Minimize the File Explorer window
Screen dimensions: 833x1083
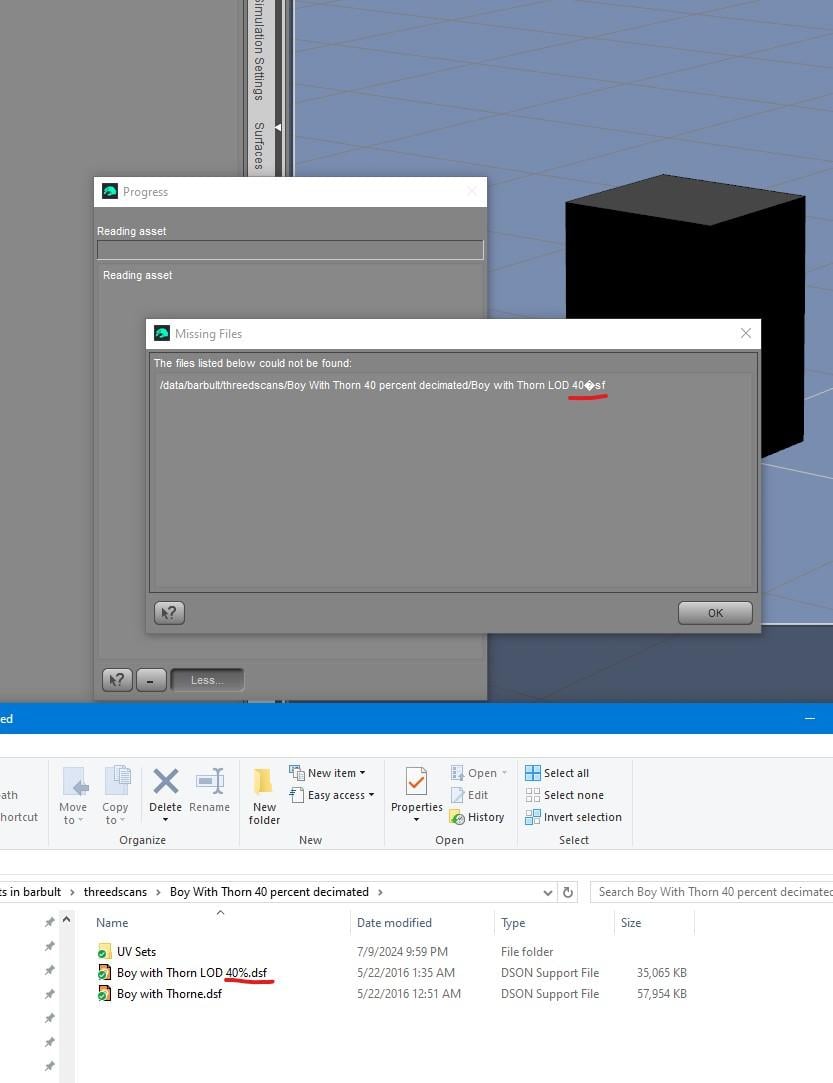tap(810, 718)
